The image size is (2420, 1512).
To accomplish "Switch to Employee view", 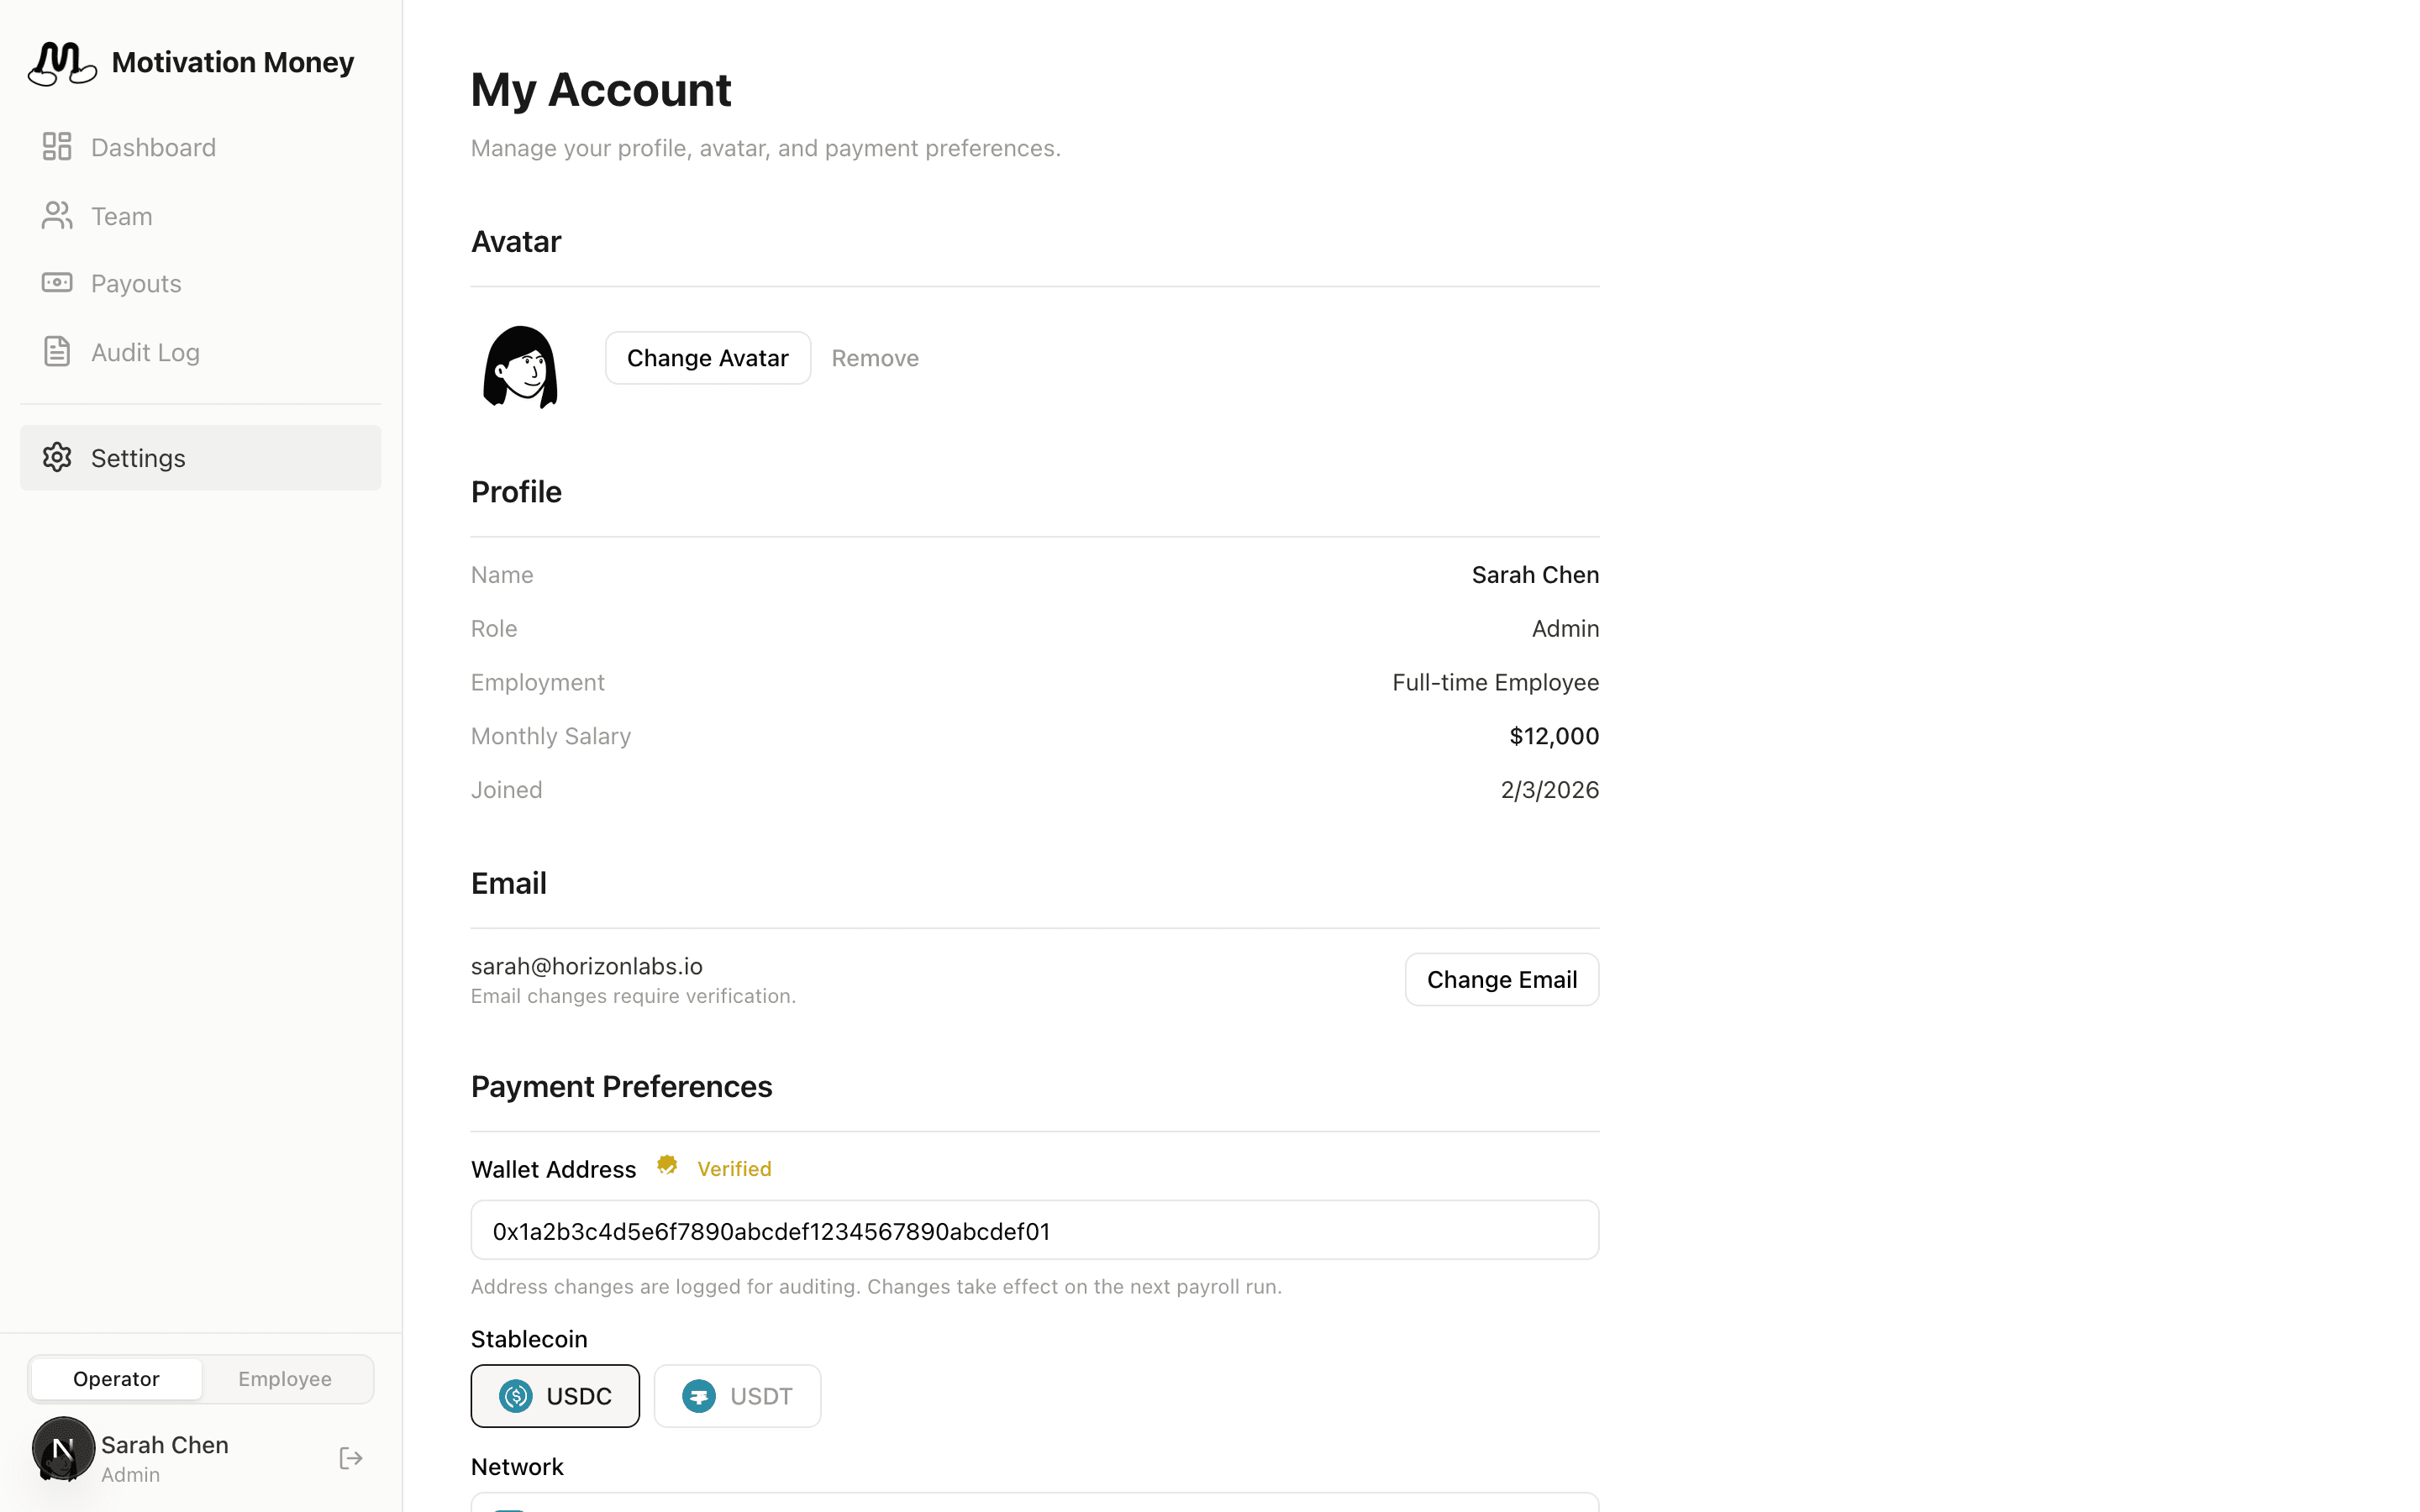I will [285, 1379].
